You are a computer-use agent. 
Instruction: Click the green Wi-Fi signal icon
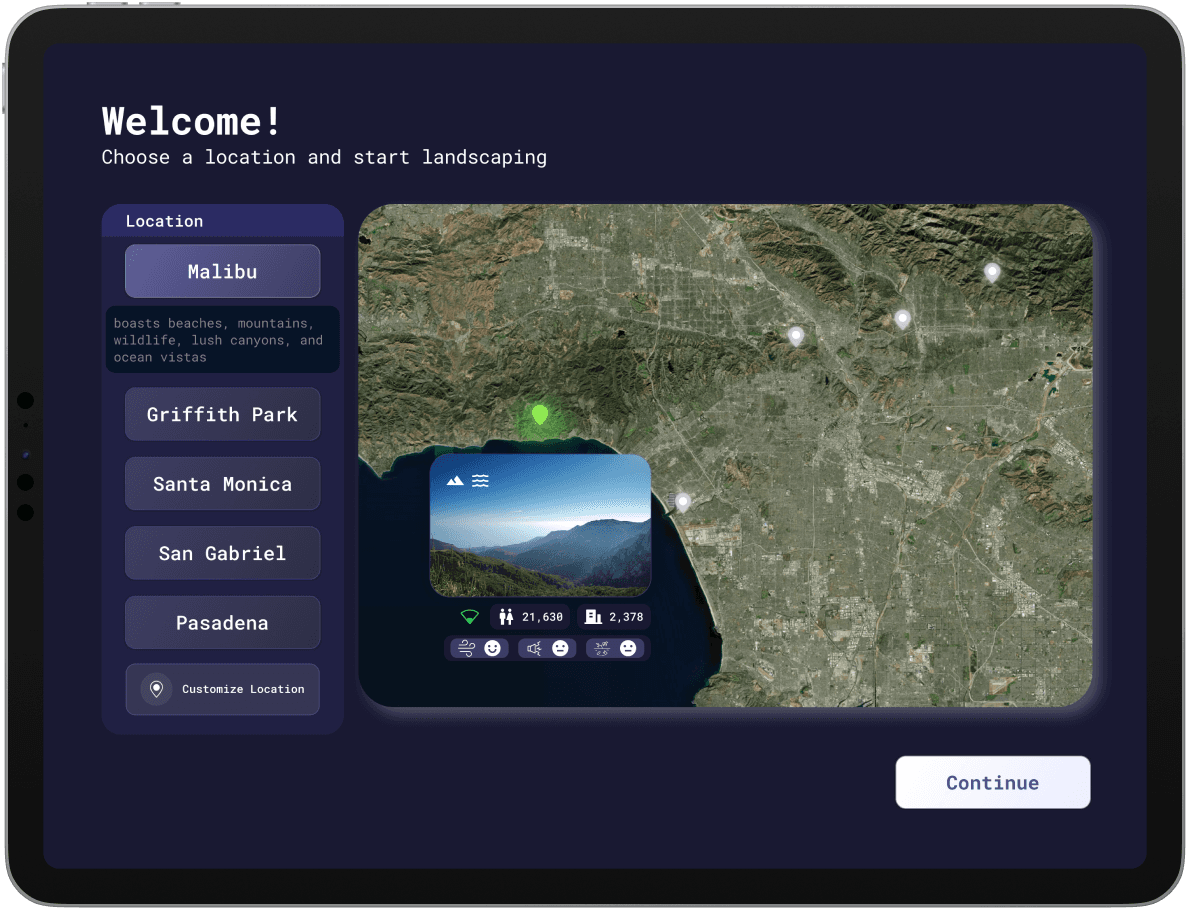pyautogui.click(x=469, y=617)
